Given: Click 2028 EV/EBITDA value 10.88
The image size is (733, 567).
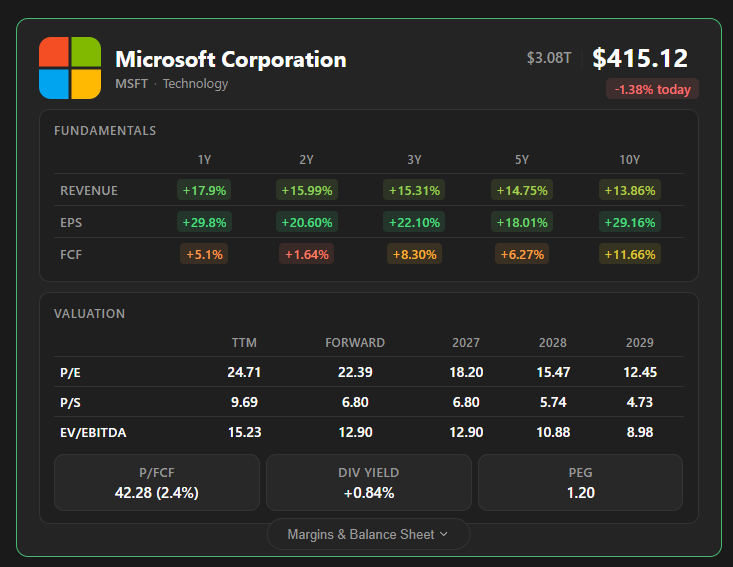Looking at the screenshot, I should click(553, 432).
